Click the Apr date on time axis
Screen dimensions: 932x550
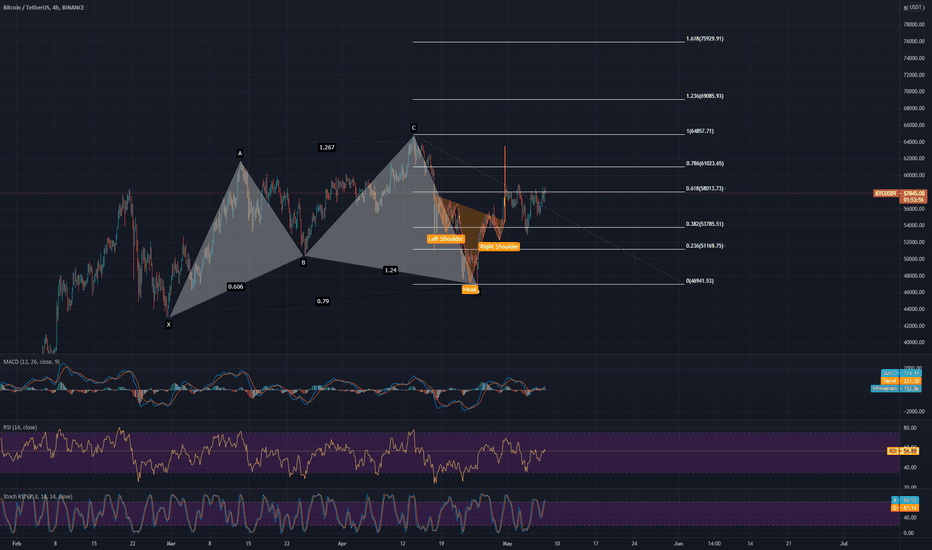coord(342,543)
